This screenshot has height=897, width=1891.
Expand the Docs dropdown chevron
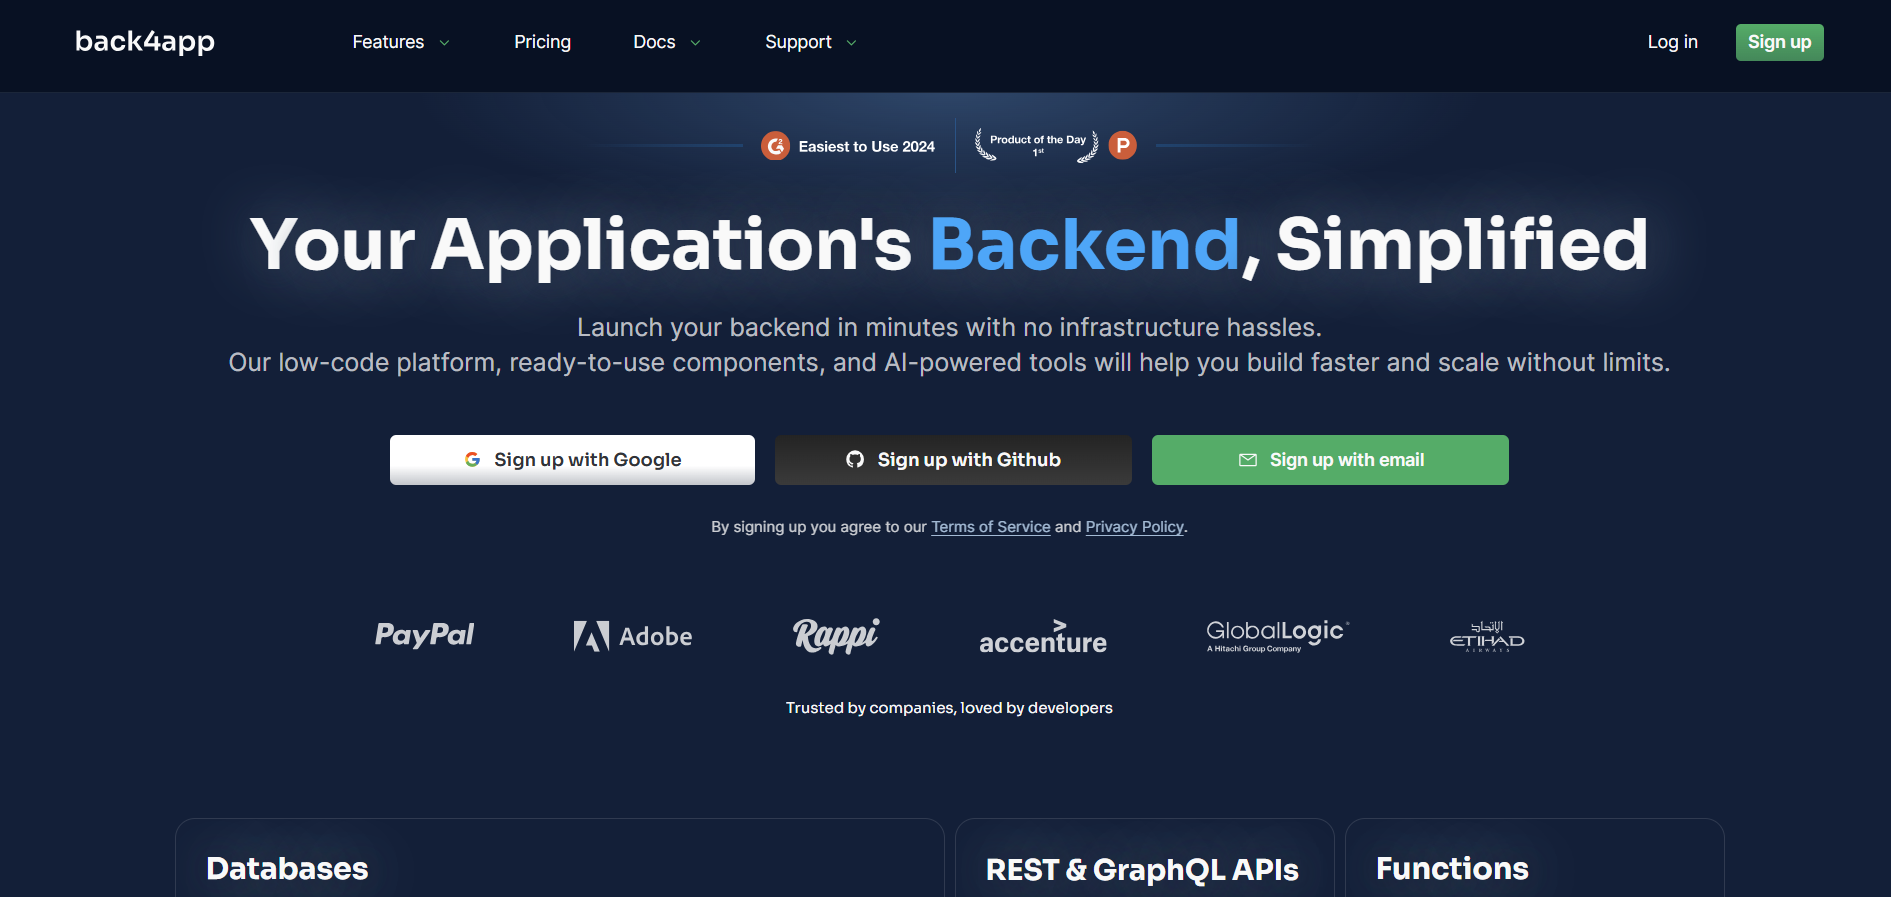tap(695, 43)
